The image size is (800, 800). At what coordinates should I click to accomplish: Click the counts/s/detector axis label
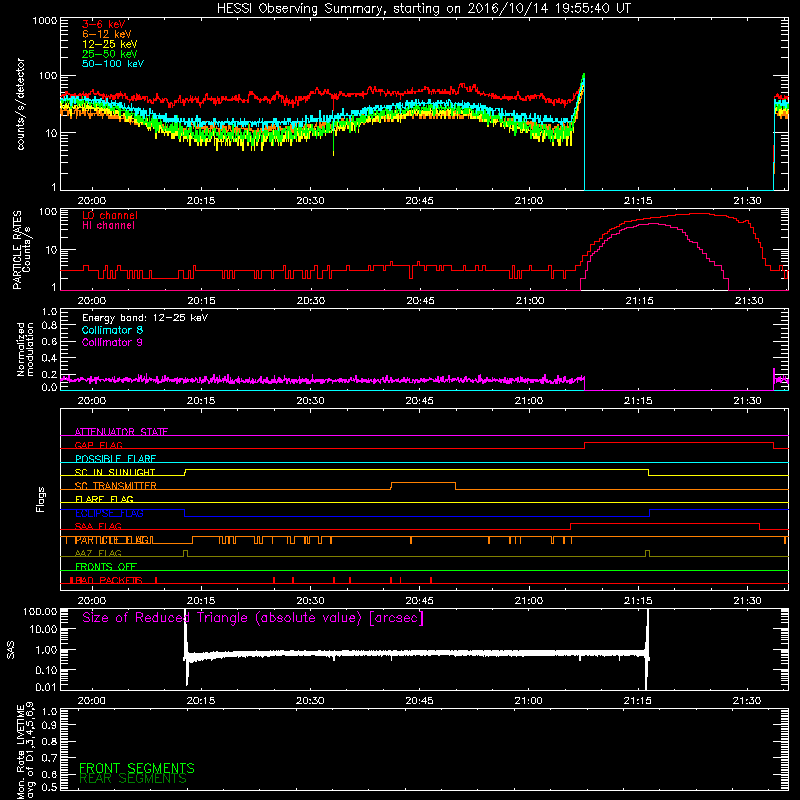point(20,104)
